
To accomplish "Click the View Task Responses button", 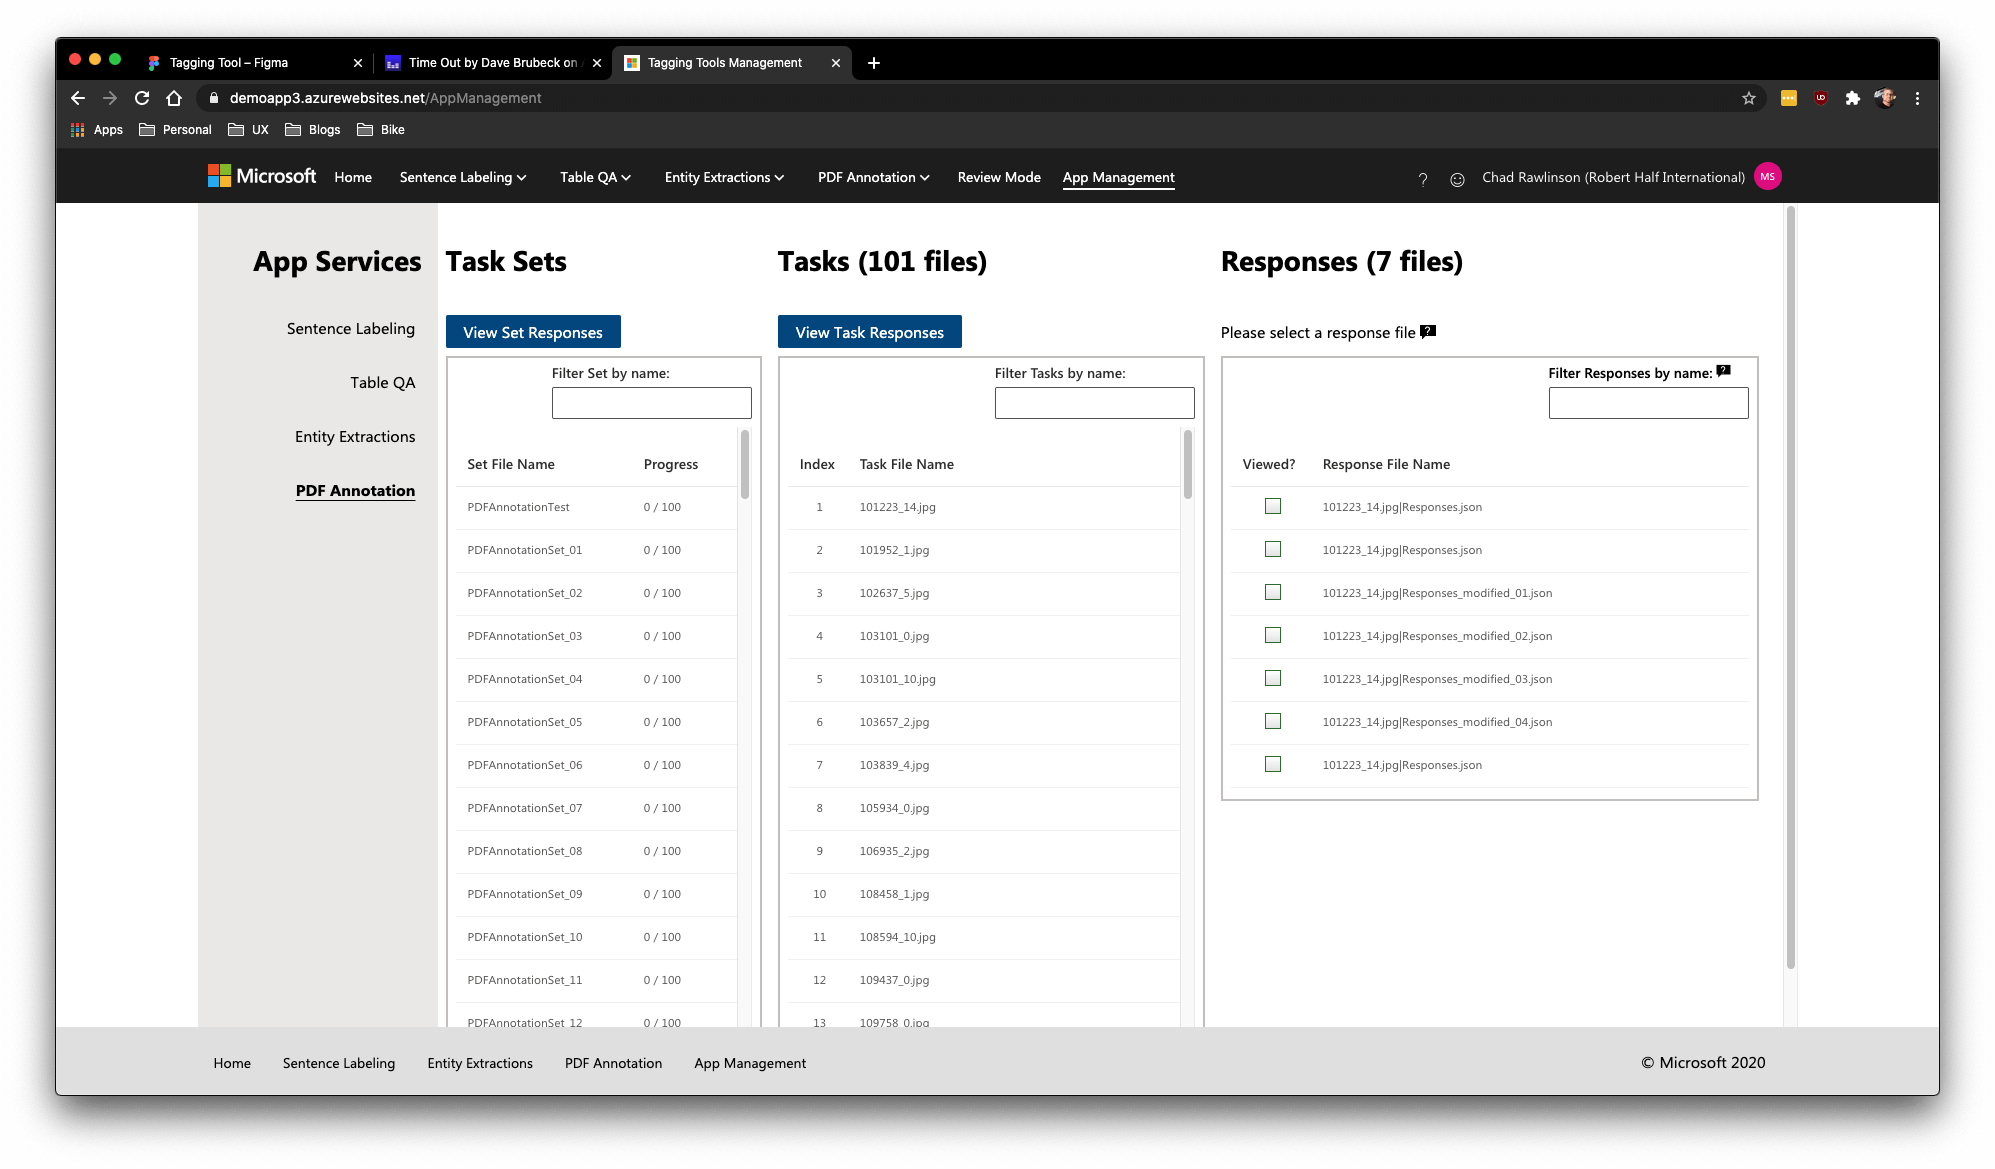I will point(869,332).
